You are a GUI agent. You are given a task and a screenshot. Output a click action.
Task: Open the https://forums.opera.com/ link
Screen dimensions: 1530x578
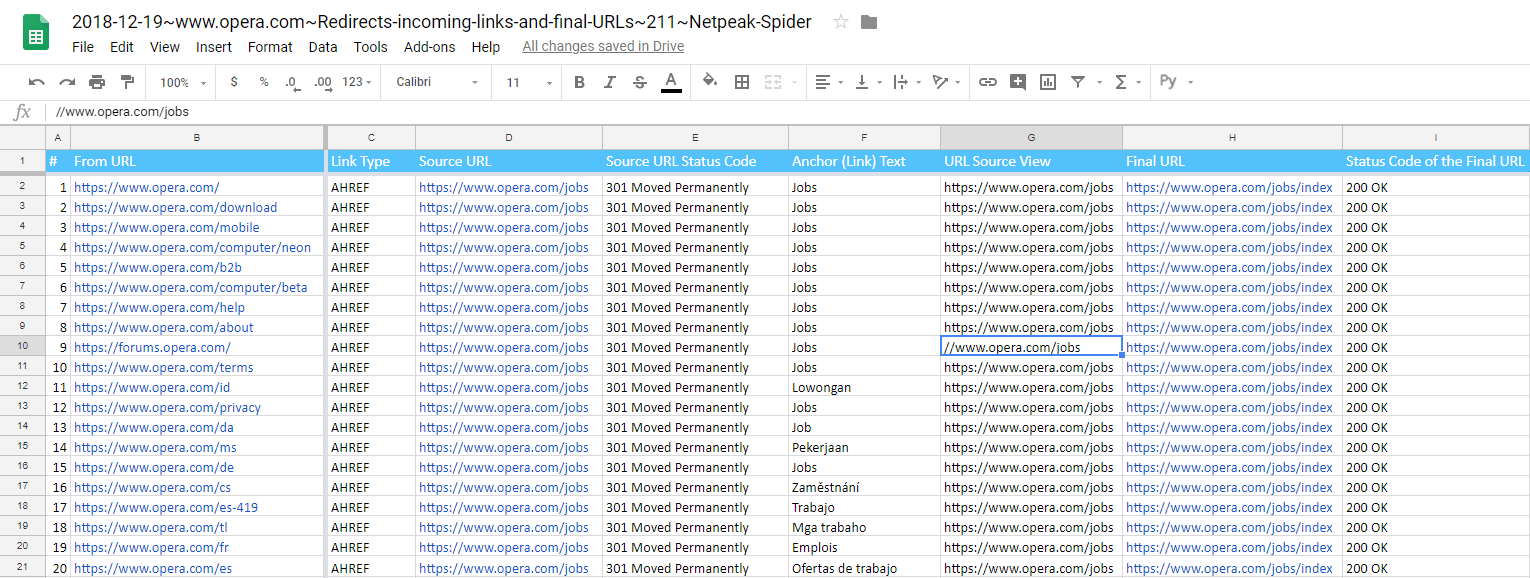coord(152,347)
